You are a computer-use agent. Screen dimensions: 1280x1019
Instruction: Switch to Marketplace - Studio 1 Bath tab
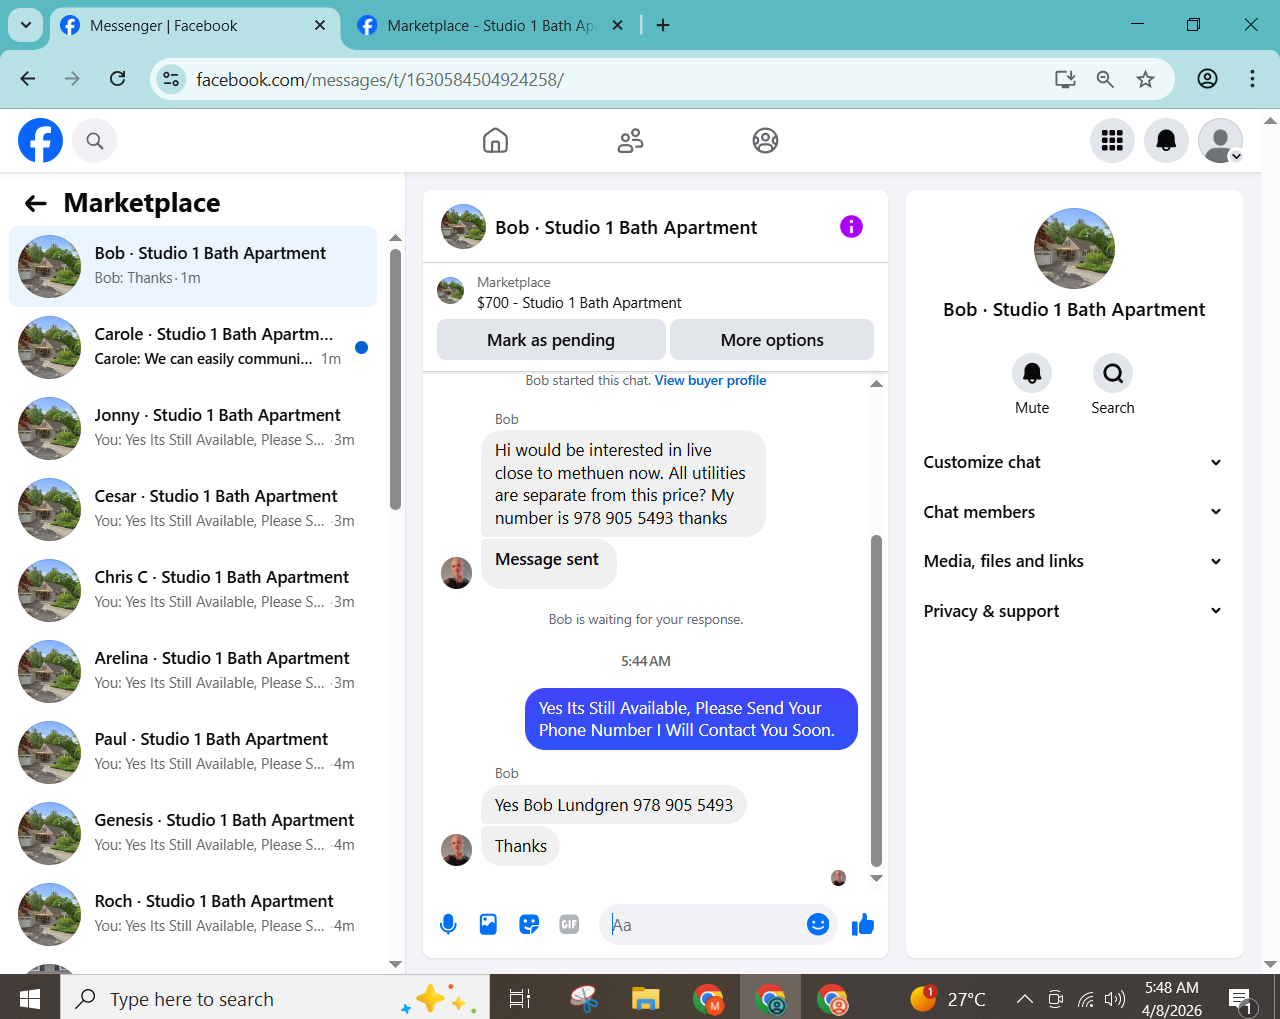pyautogui.click(x=490, y=26)
